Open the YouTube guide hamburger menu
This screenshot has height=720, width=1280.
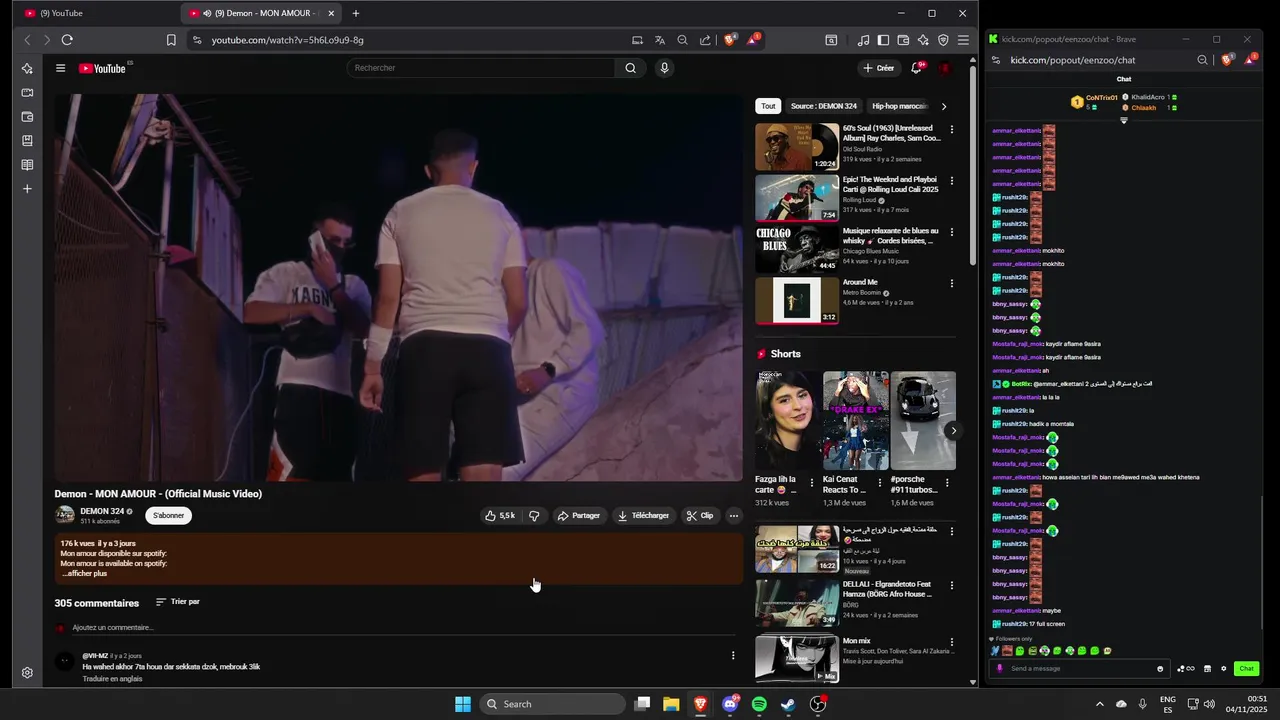(x=60, y=68)
